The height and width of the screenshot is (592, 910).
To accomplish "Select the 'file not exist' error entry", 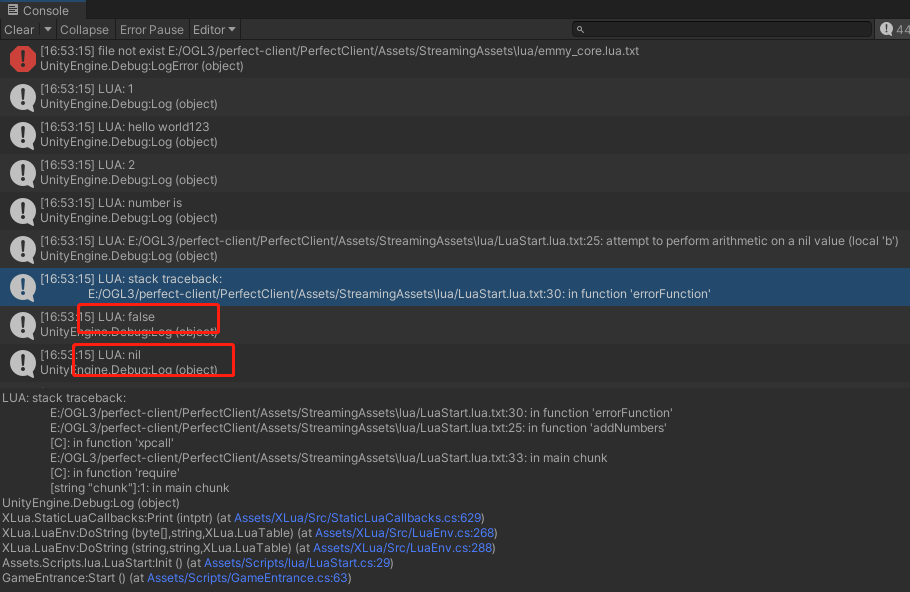I will [455, 59].
